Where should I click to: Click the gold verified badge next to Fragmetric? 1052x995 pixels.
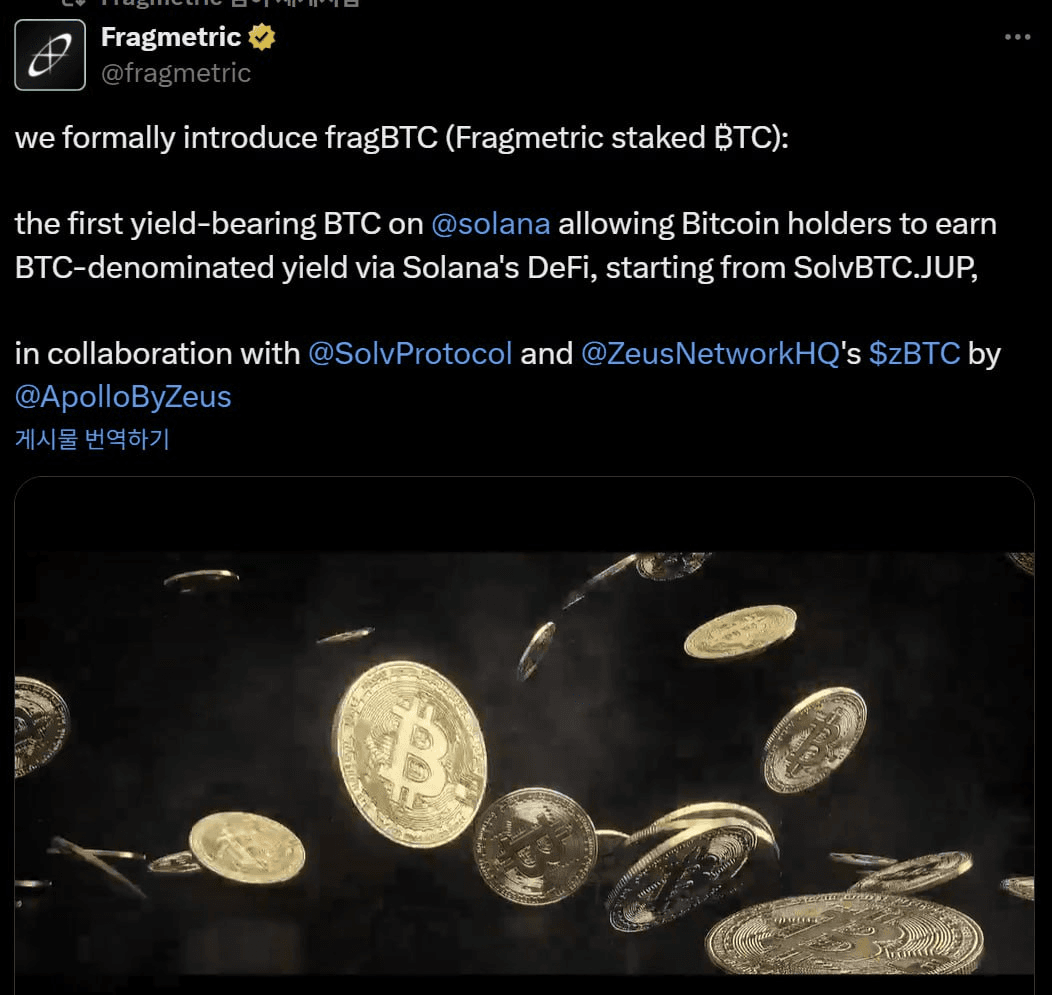[261, 38]
